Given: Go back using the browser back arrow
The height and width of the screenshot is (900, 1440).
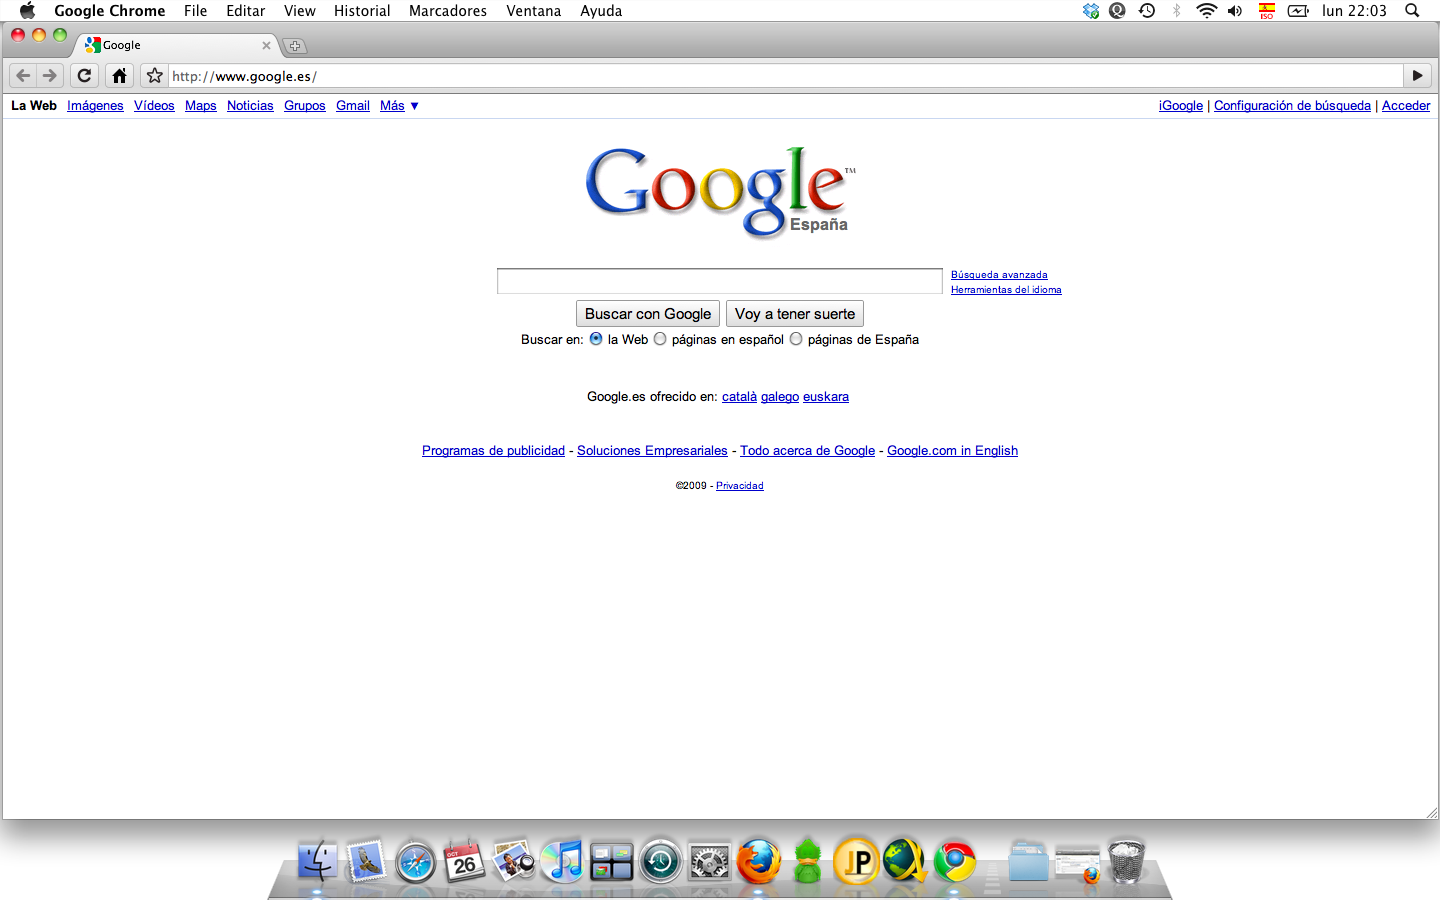Looking at the screenshot, I should [23, 76].
